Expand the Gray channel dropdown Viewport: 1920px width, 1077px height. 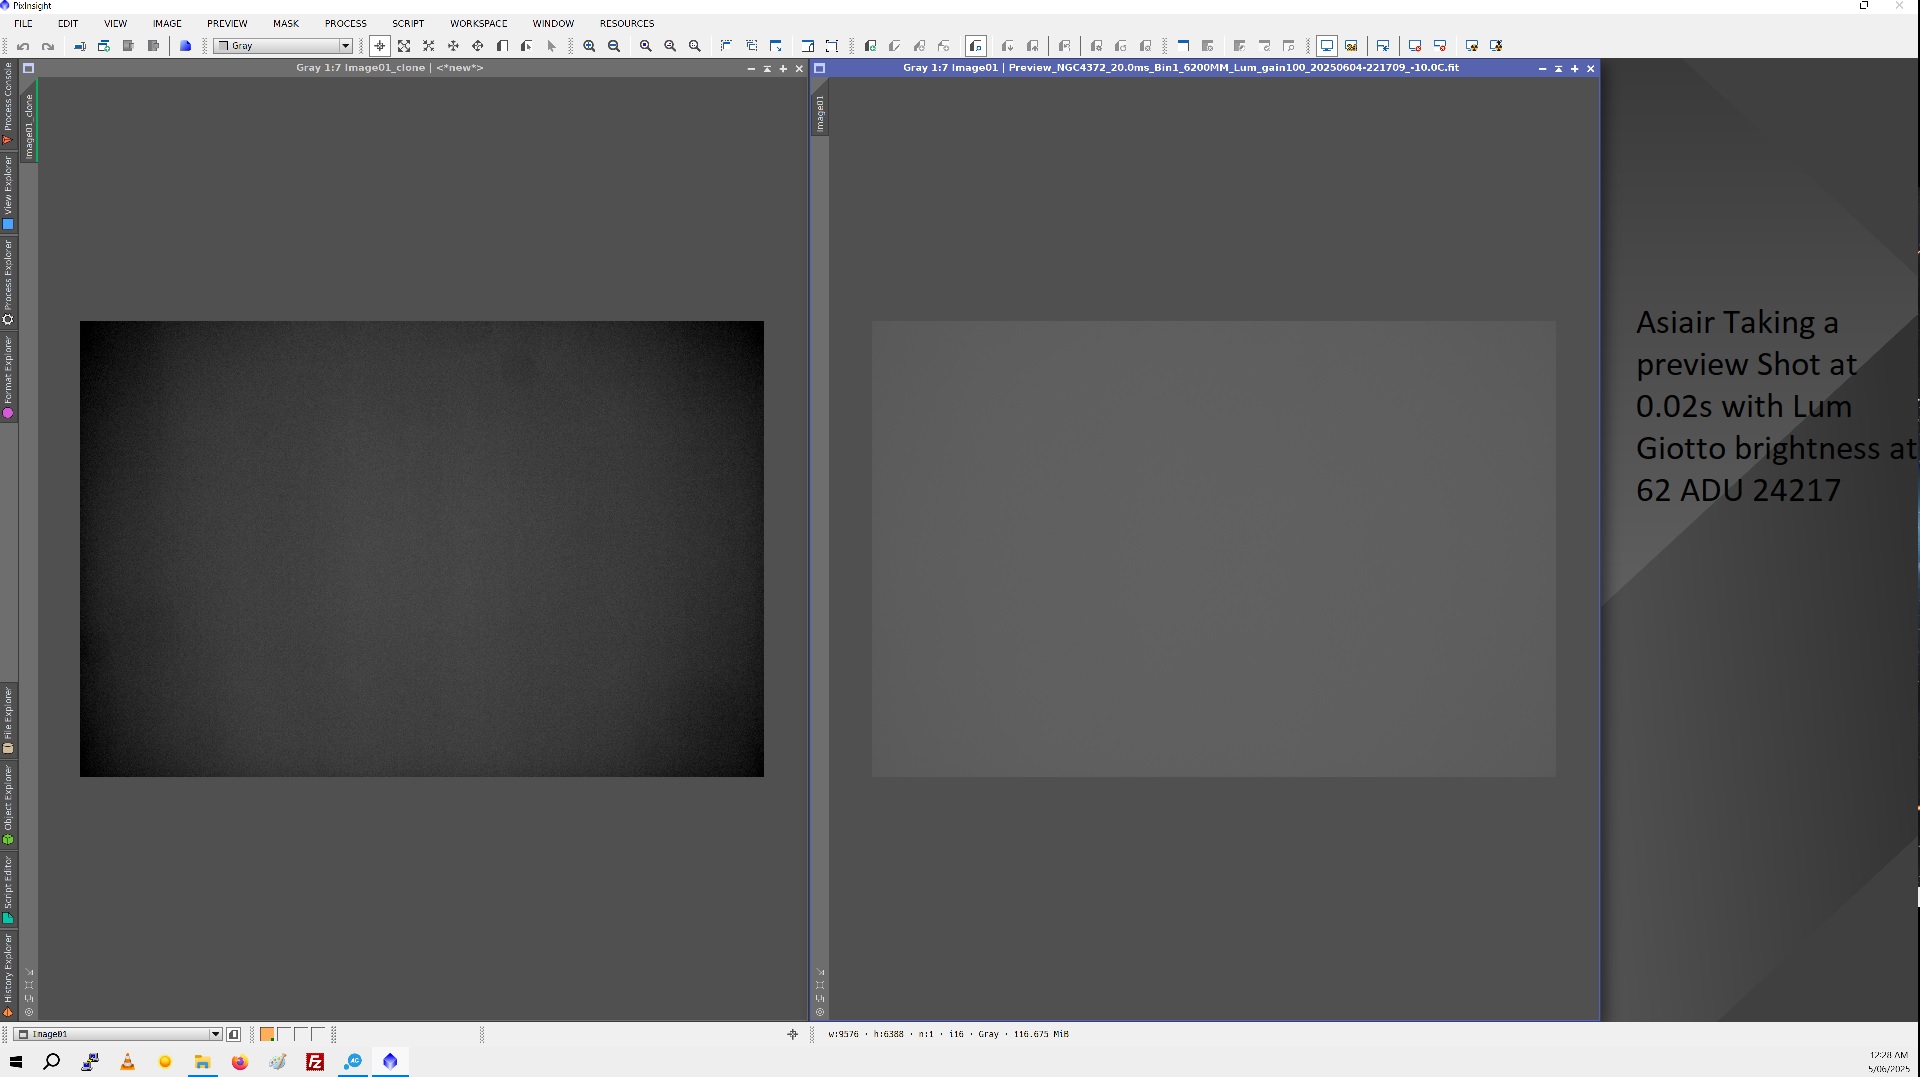[345, 46]
